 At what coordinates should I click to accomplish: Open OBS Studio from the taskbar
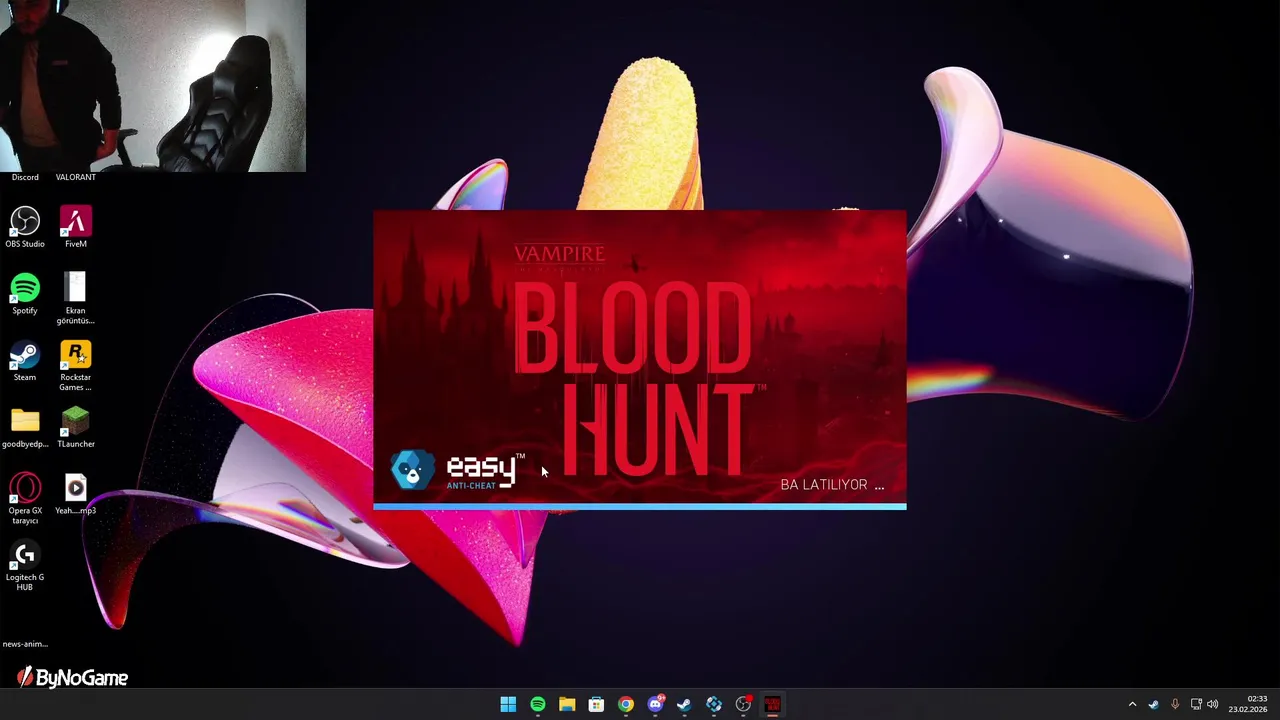coord(743,705)
